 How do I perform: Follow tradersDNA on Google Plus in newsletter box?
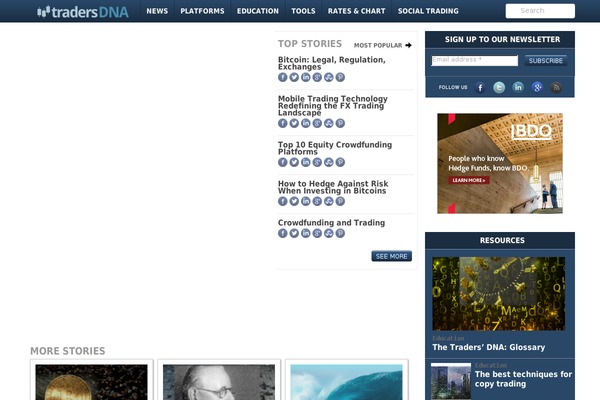click(x=537, y=88)
